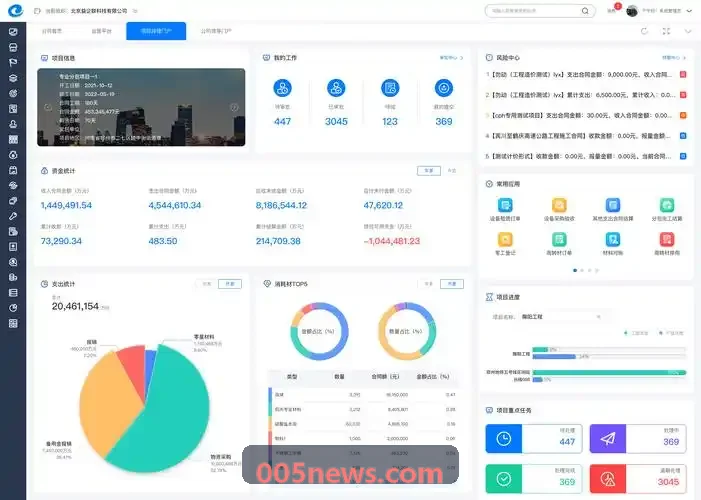Screen dimensions: 701x500
Task: Click the switch icon beside the organization name
Action: coord(135,11)
